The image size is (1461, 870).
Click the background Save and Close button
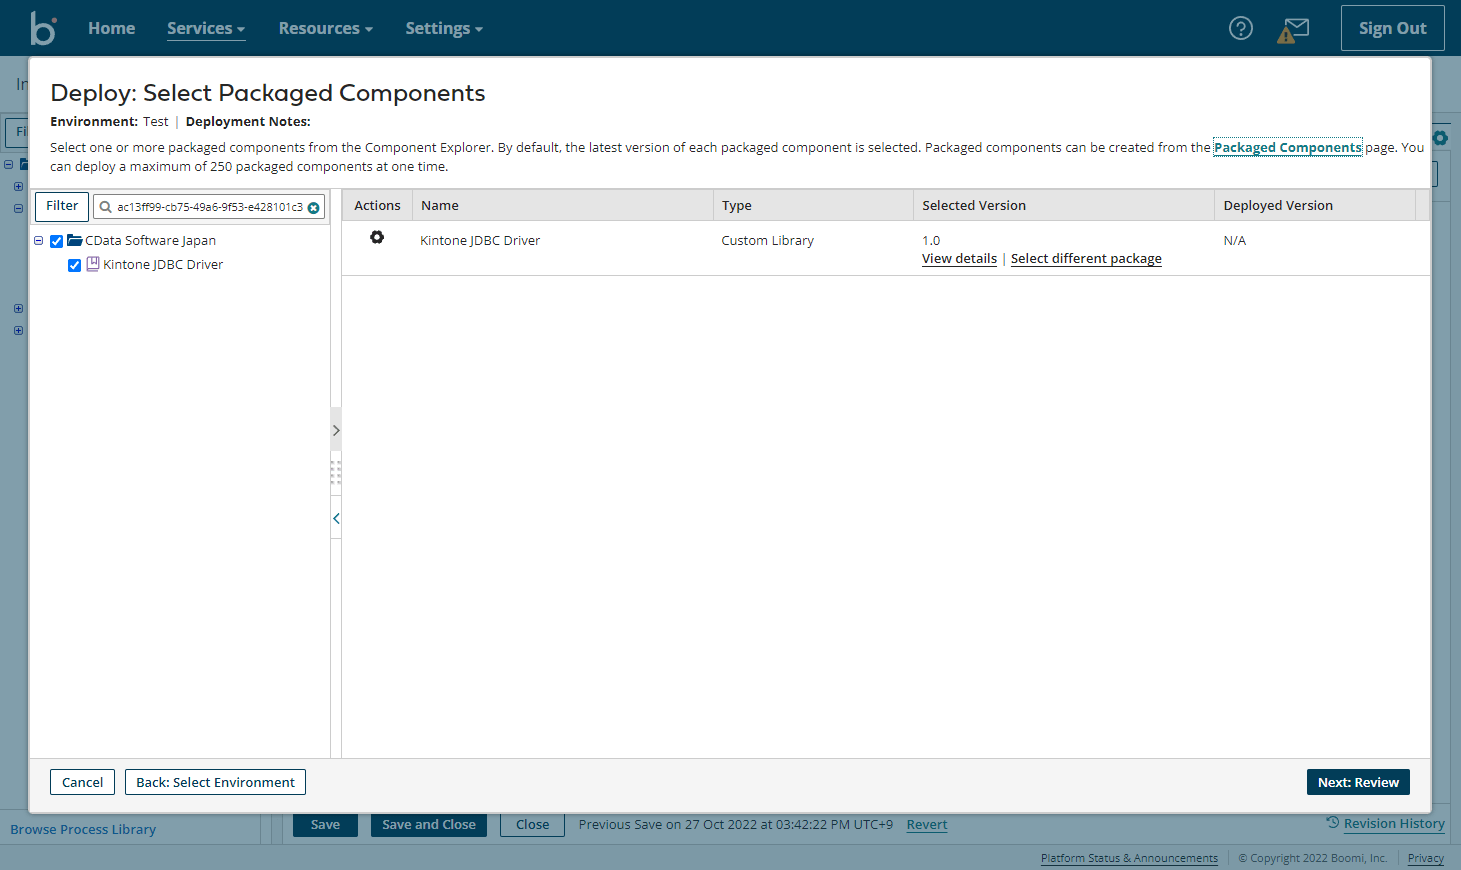coord(429,825)
